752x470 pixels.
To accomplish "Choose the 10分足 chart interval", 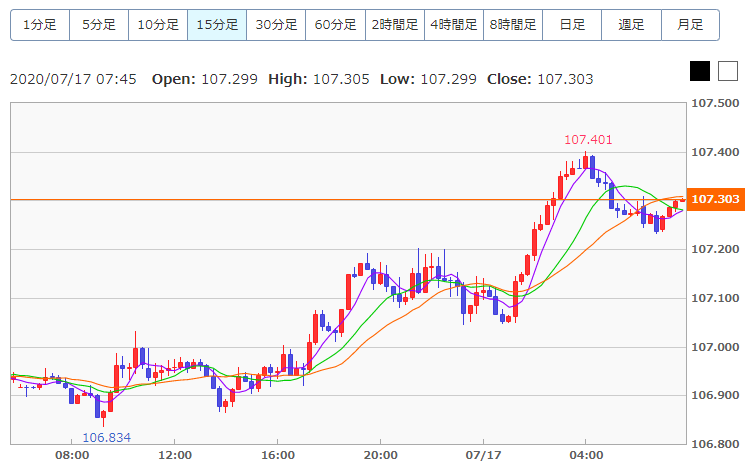I will click(158, 24).
